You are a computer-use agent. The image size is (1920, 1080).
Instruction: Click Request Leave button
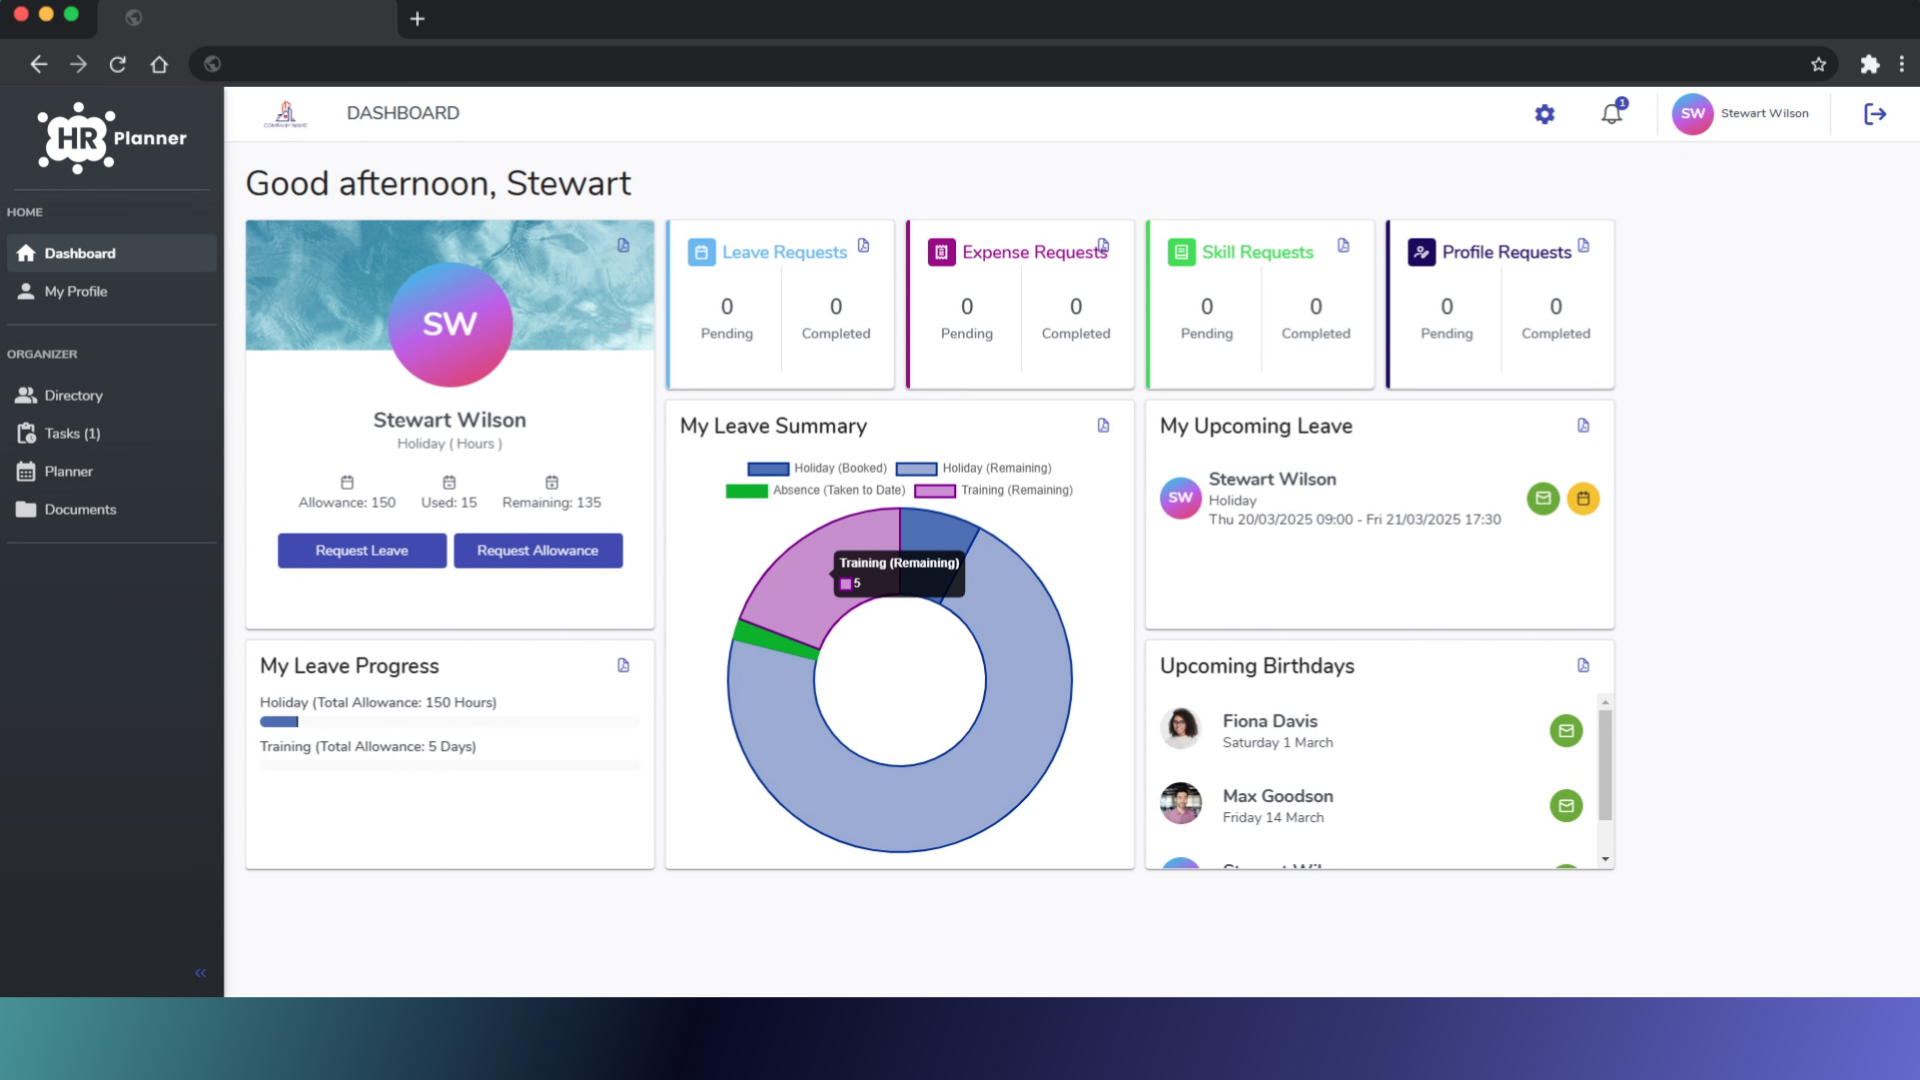pos(362,551)
